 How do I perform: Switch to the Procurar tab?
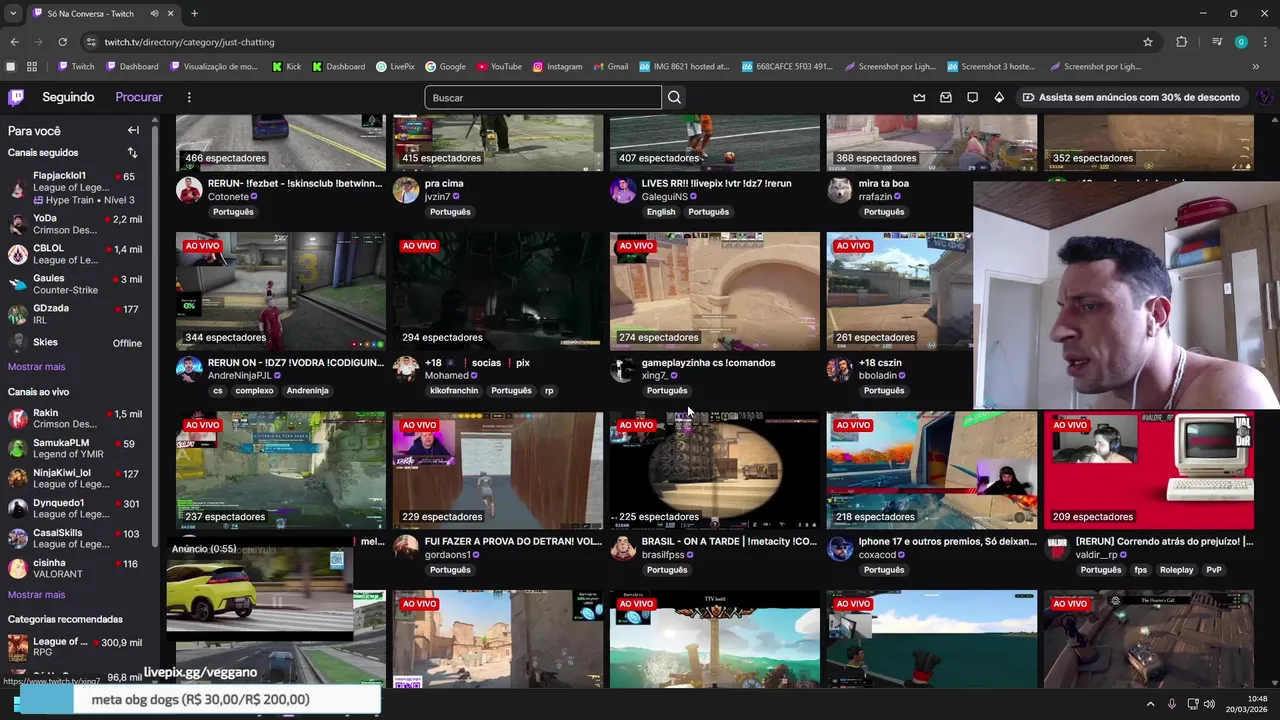139,97
